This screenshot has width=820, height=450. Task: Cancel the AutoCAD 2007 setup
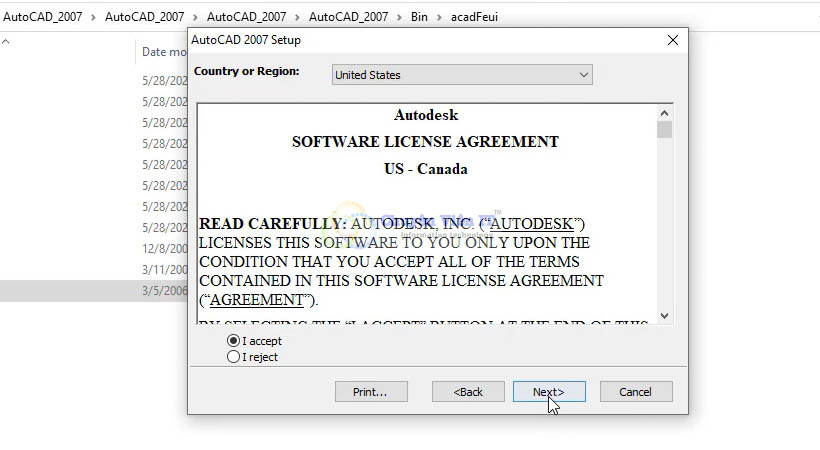pyautogui.click(x=635, y=392)
